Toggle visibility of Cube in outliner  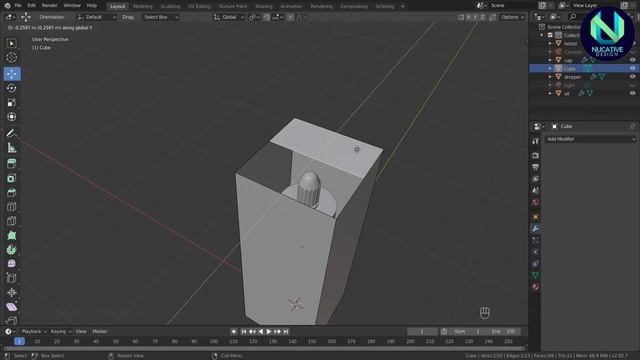pos(632,69)
